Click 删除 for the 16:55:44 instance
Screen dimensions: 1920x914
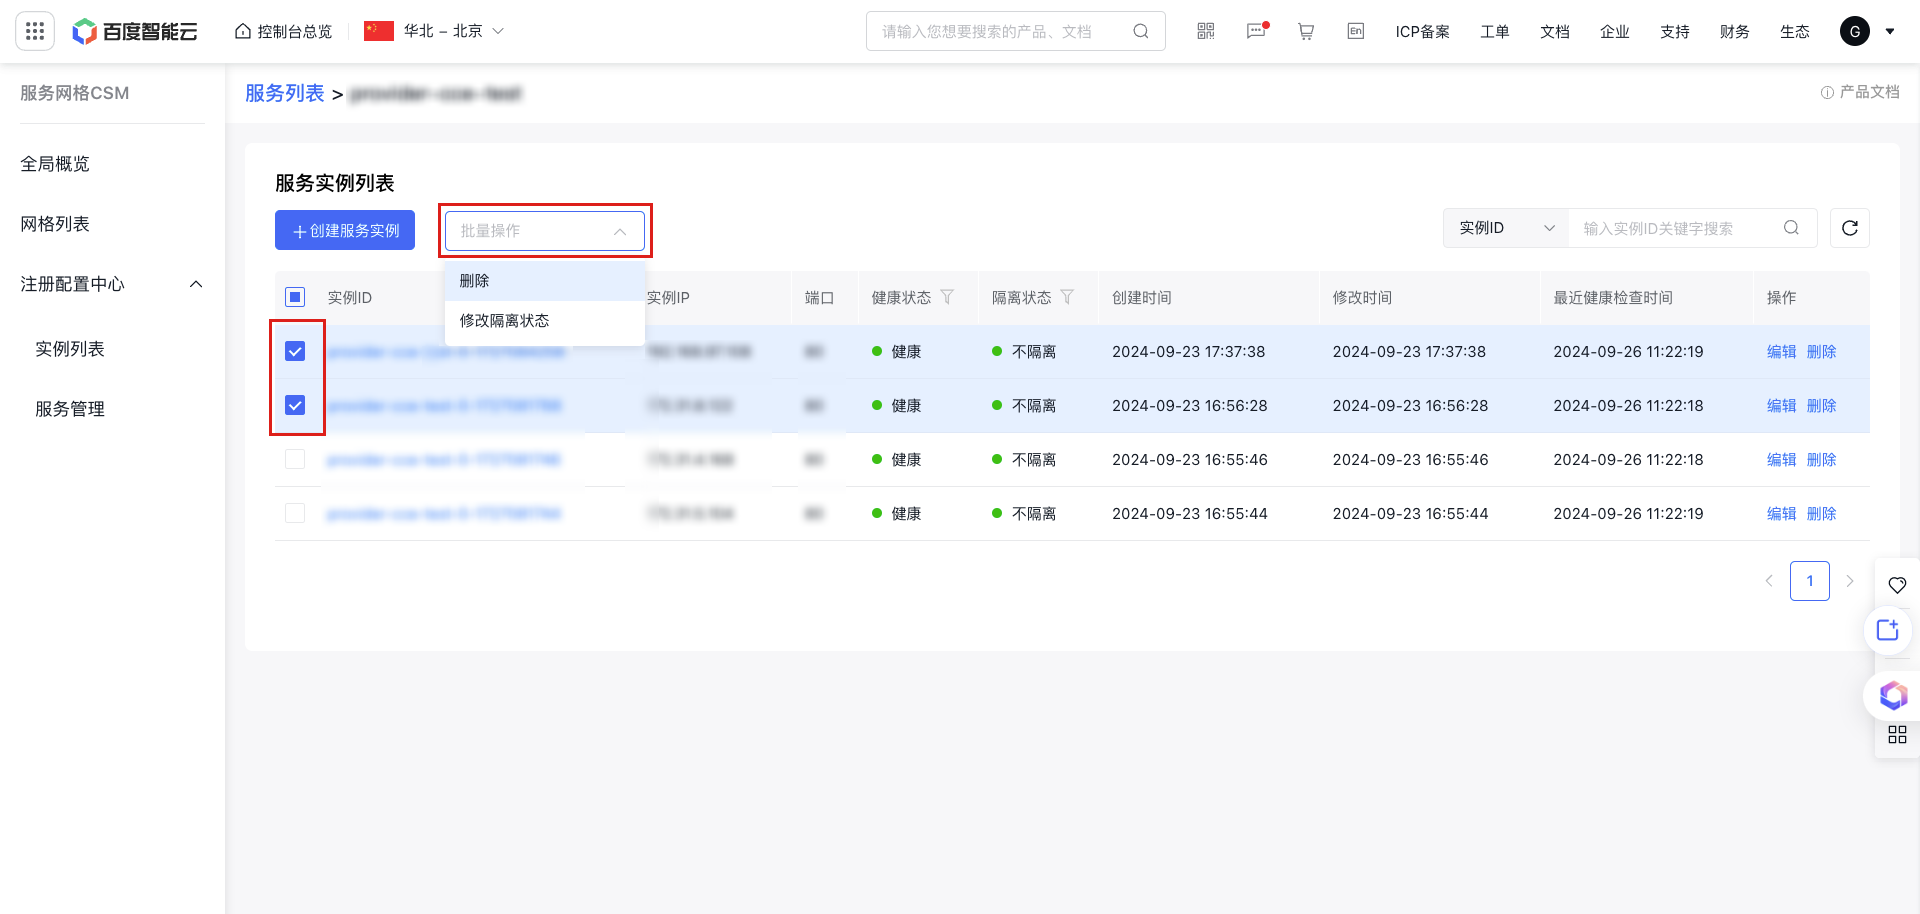tap(1822, 513)
